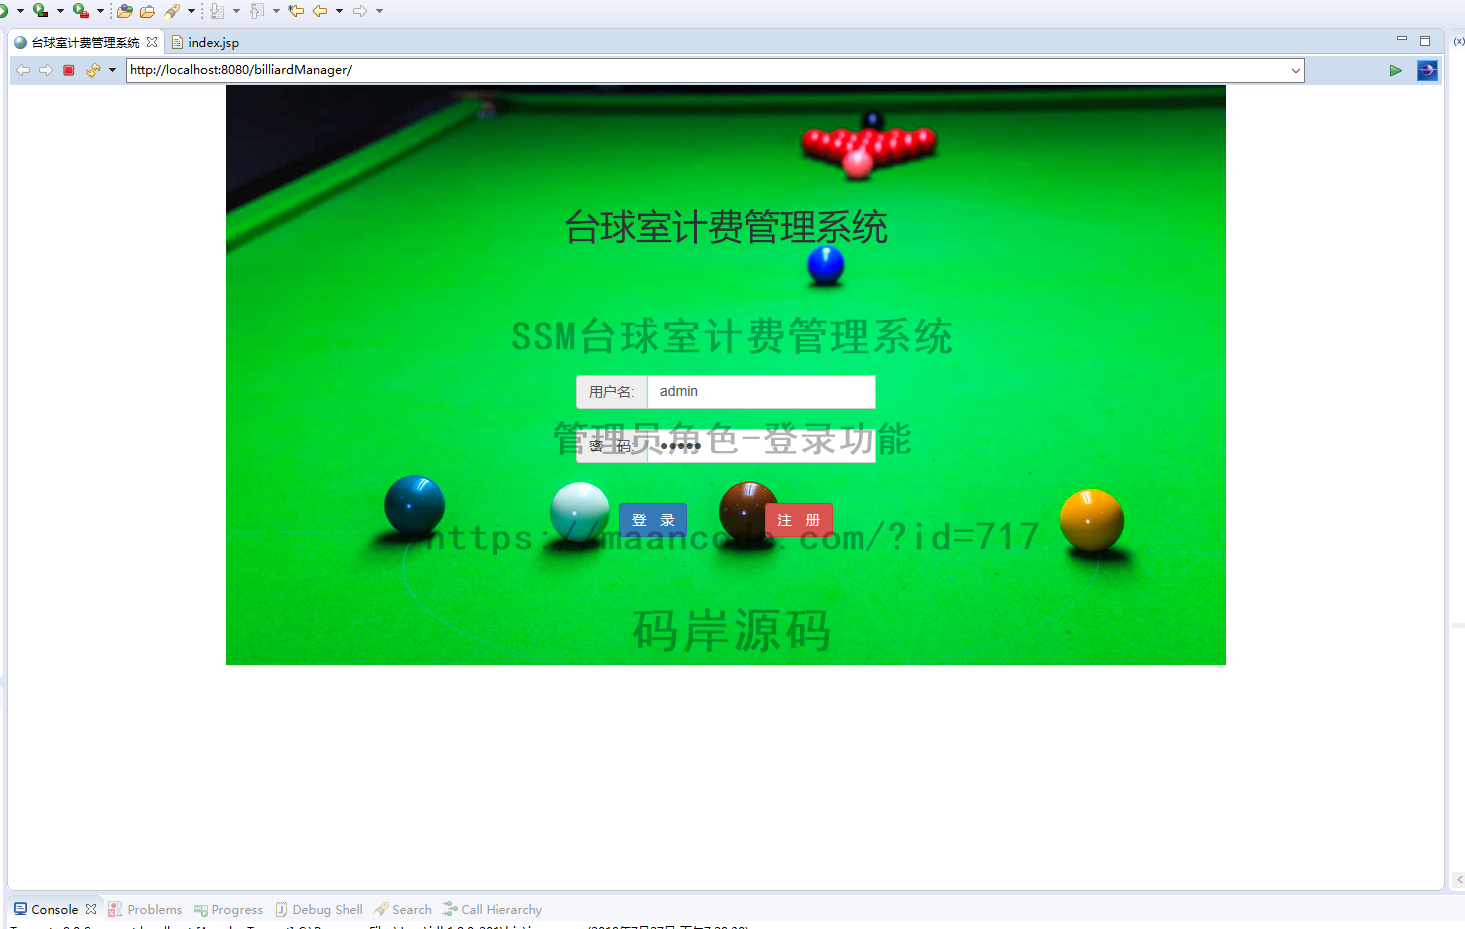Click the red 注册 register button
1465x929 pixels.
point(799,520)
